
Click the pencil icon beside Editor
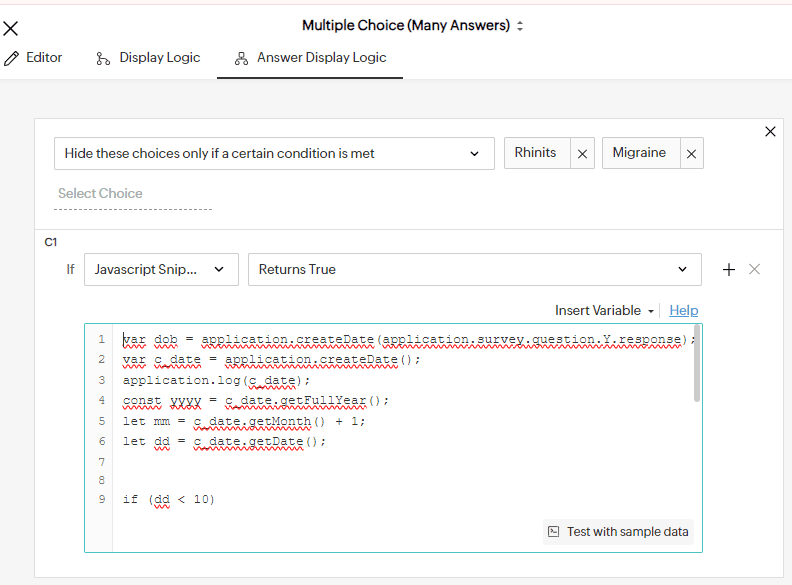[11, 58]
